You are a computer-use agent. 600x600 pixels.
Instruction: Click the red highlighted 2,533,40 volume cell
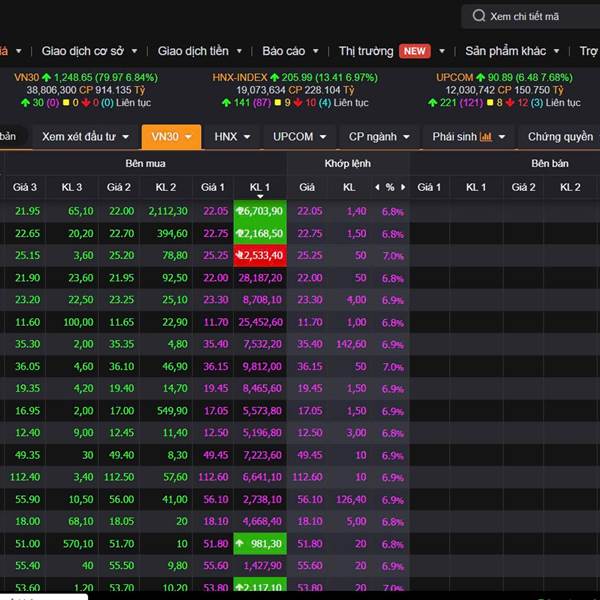click(260, 255)
